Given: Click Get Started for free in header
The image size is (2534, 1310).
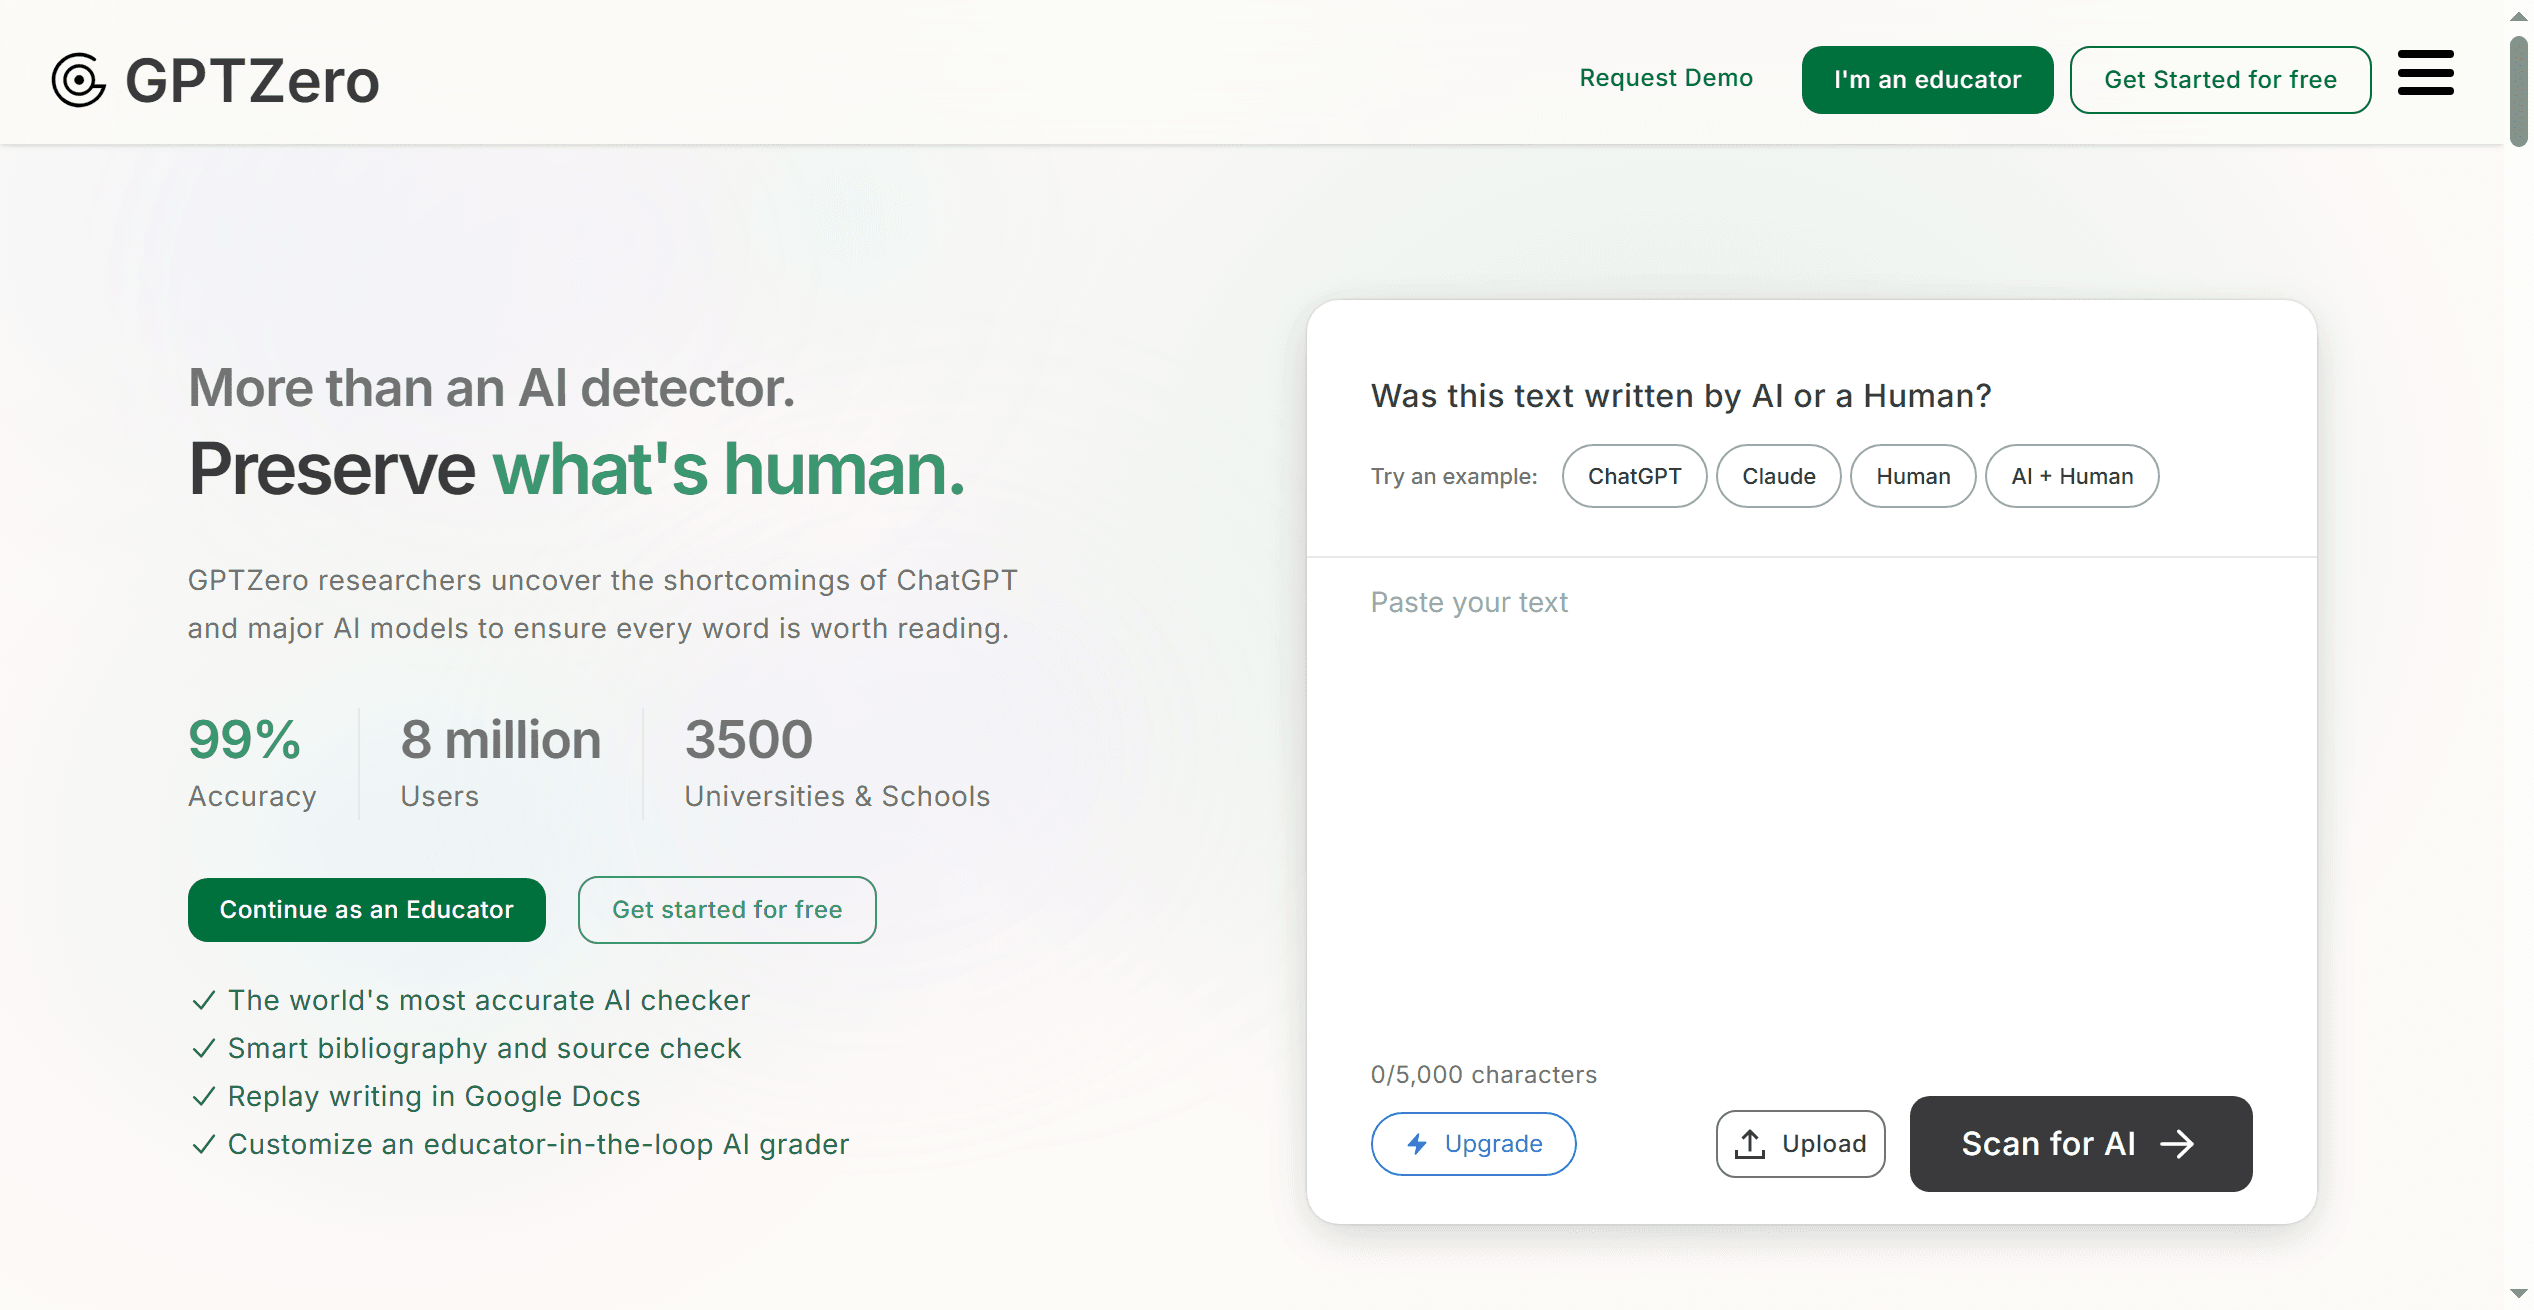Looking at the screenshot, I should 2220,80.
